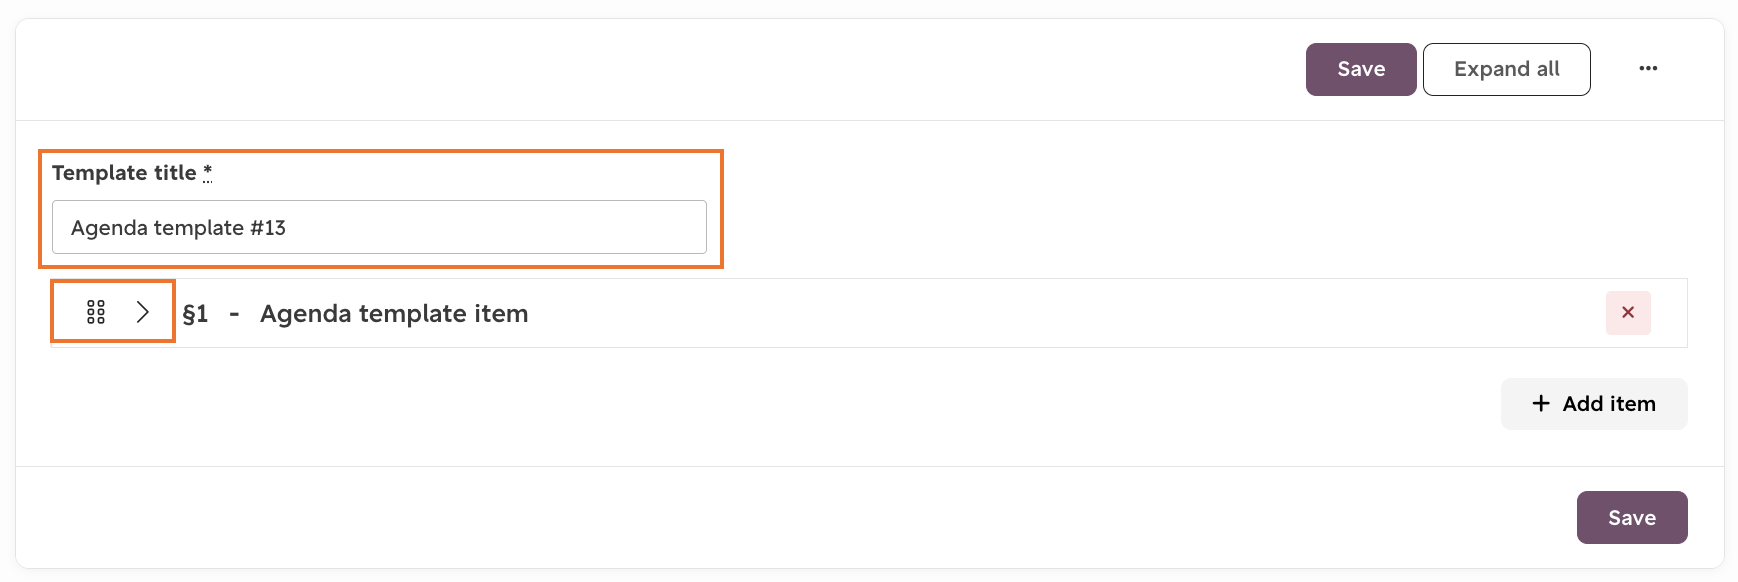Click the '#13' in the title field
Viewport: 1738px width, 582px height.
[x=268, y=228]
